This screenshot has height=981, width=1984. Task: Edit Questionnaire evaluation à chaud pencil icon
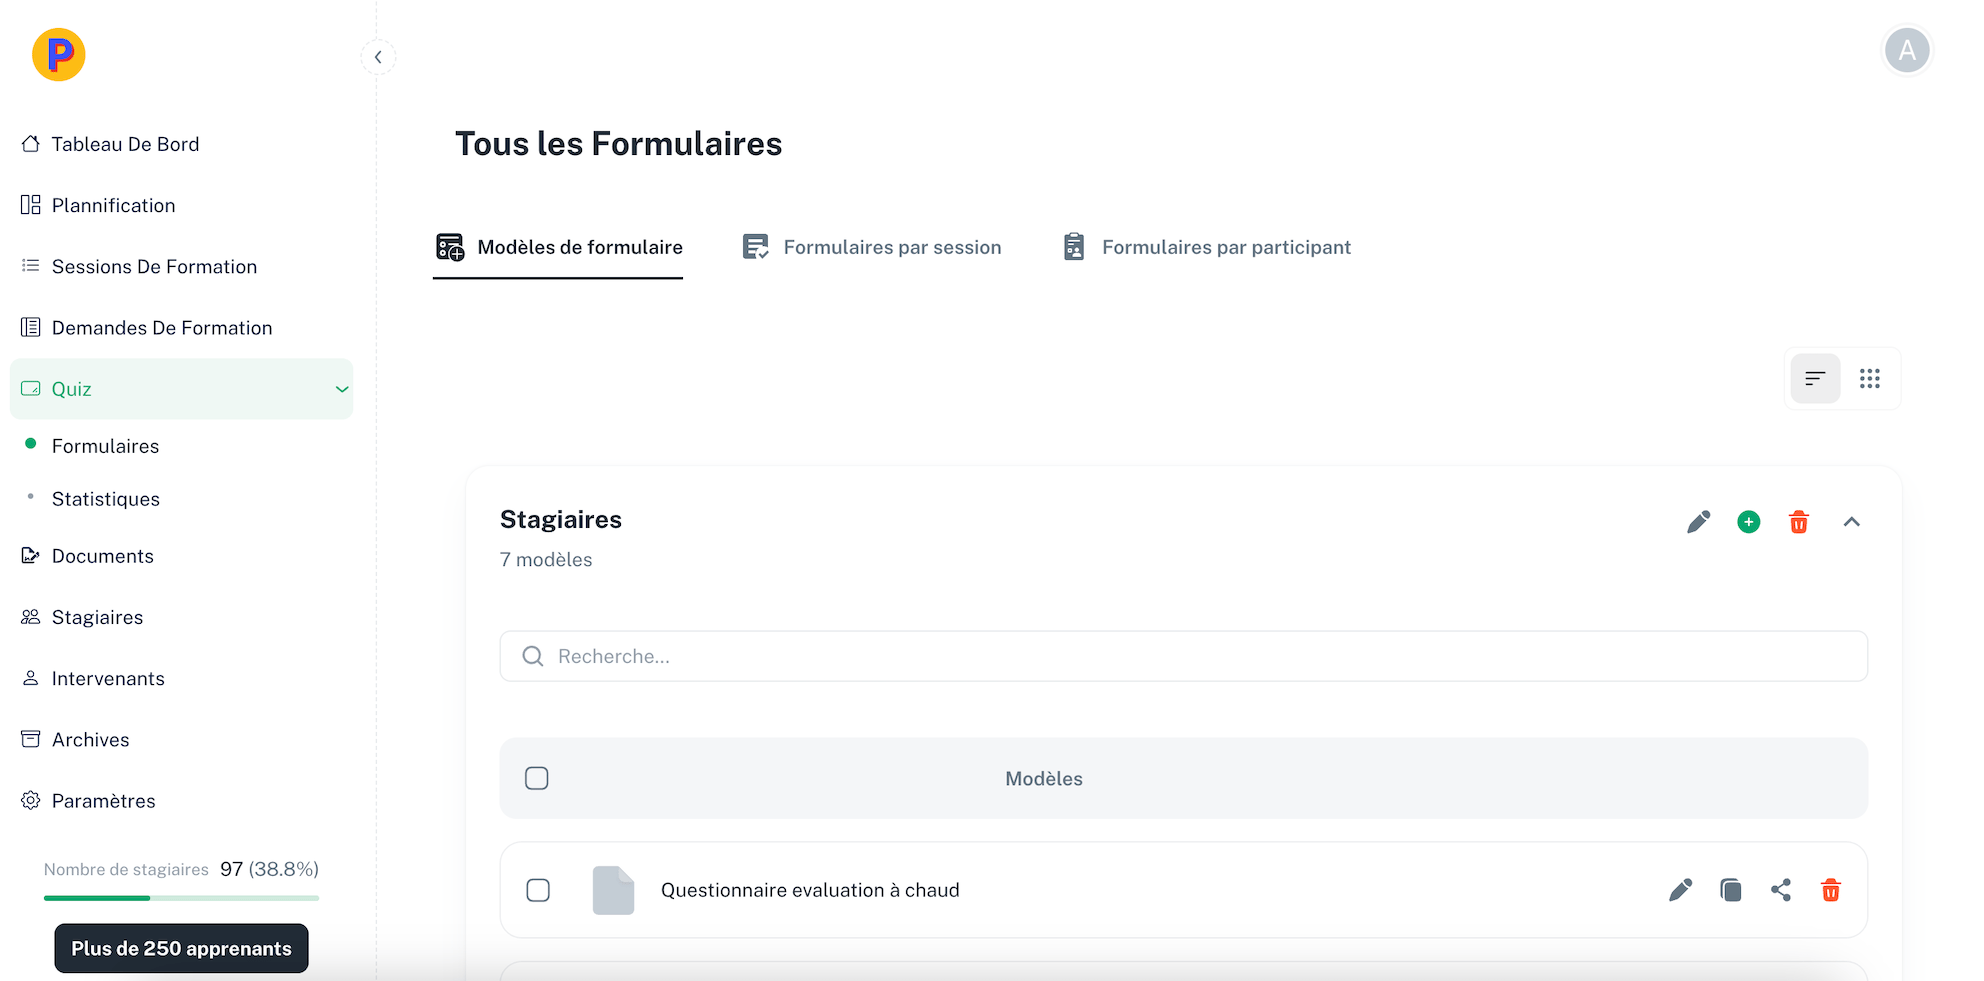(1680, 890)
